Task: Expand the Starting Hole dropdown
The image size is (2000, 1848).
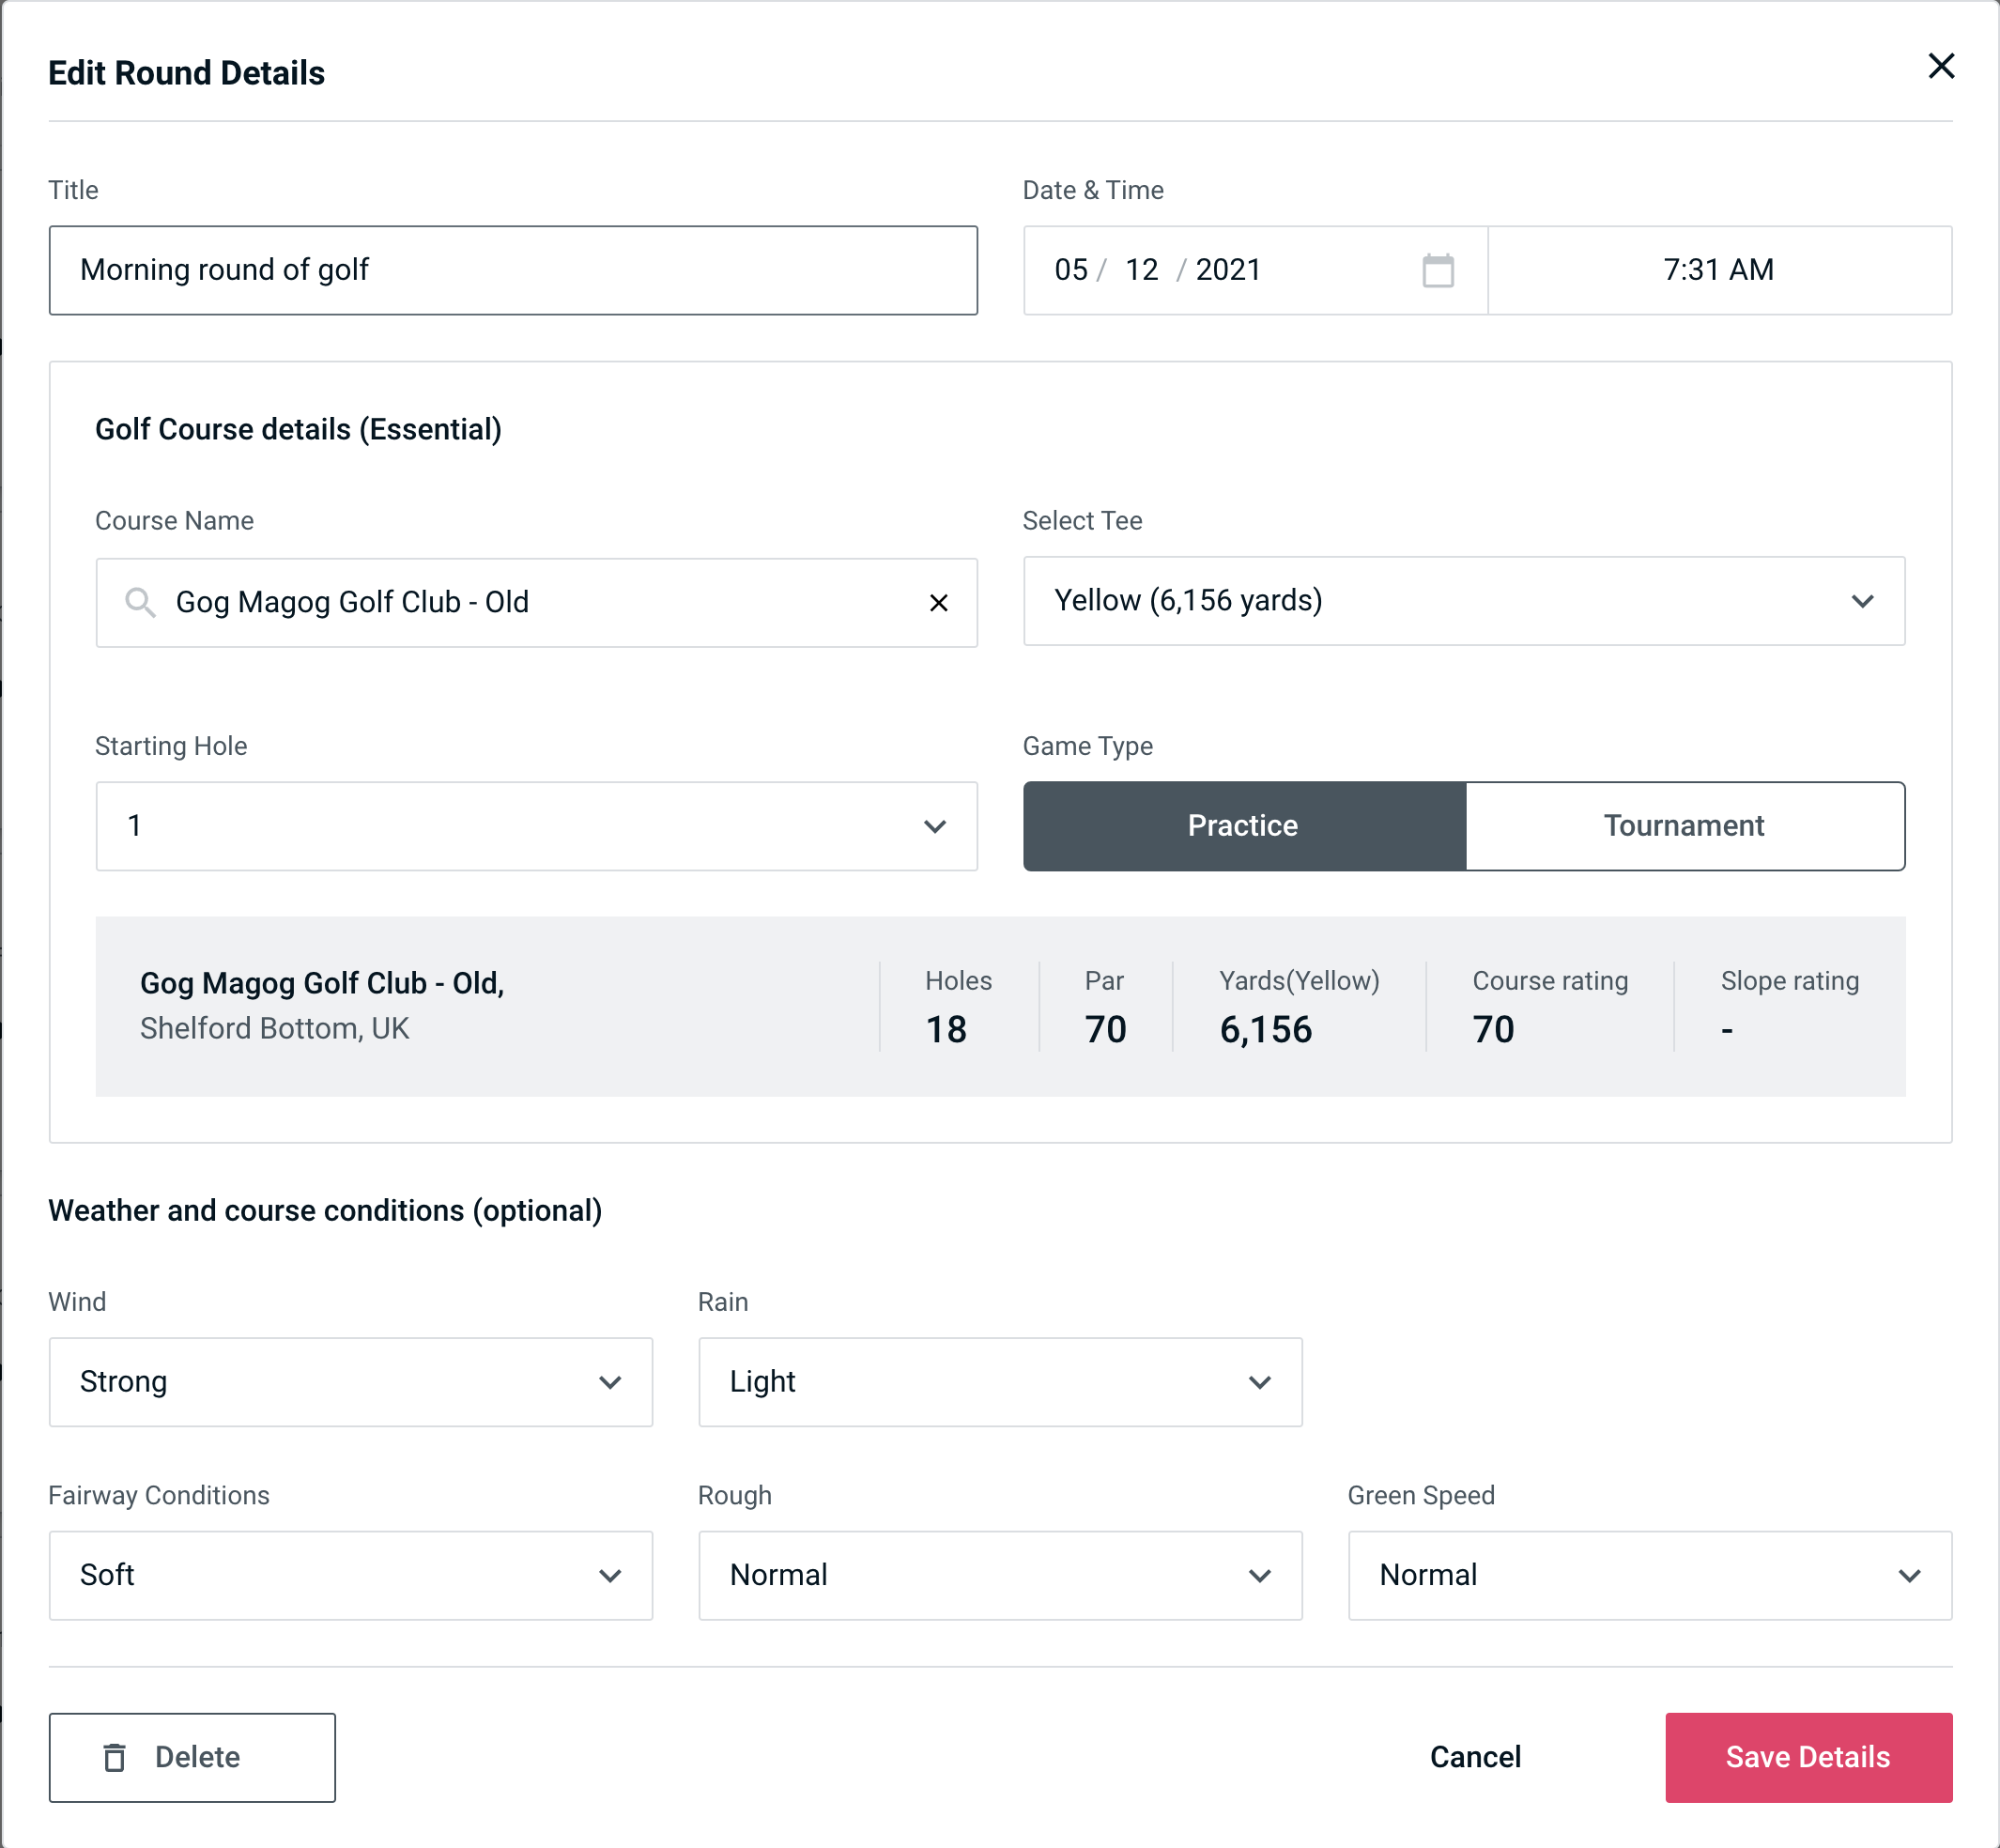Action: point(535,825)
